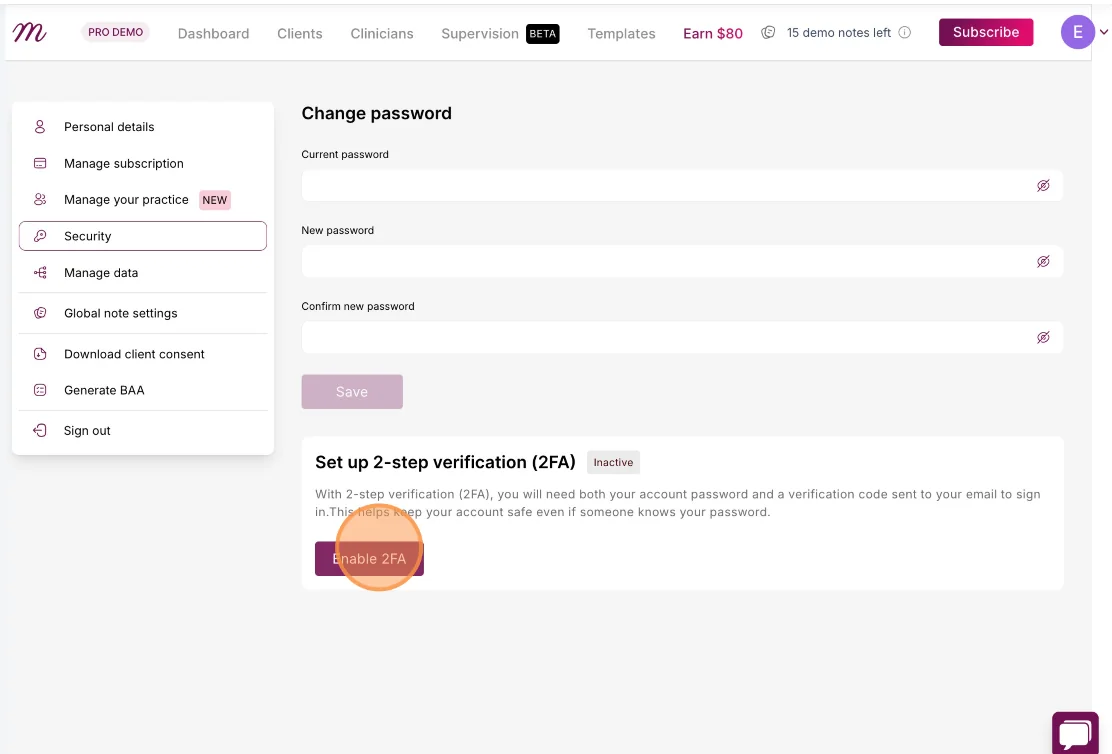Click the Earn $80 link
1112x754 pixels.
pyautogui.click(x=713, y=33)
